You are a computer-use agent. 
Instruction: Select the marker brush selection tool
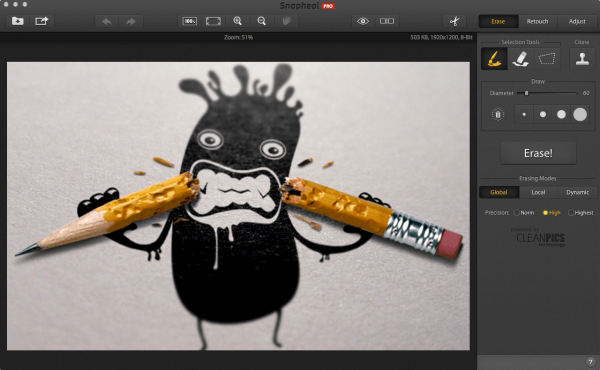(x=494, y=59)
